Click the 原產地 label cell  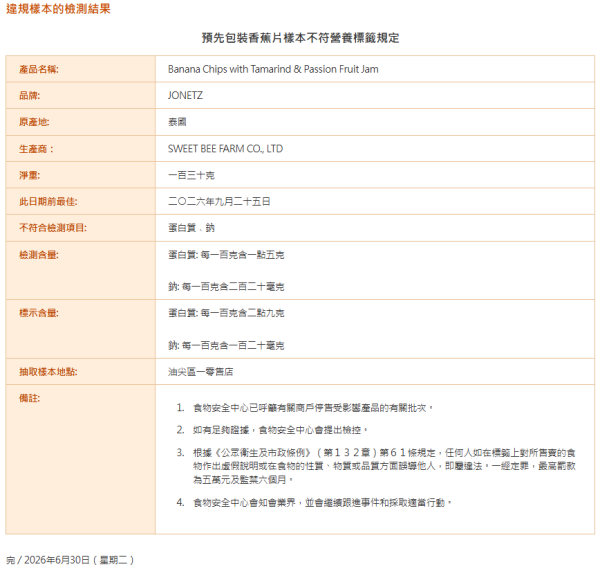(81, 122)
